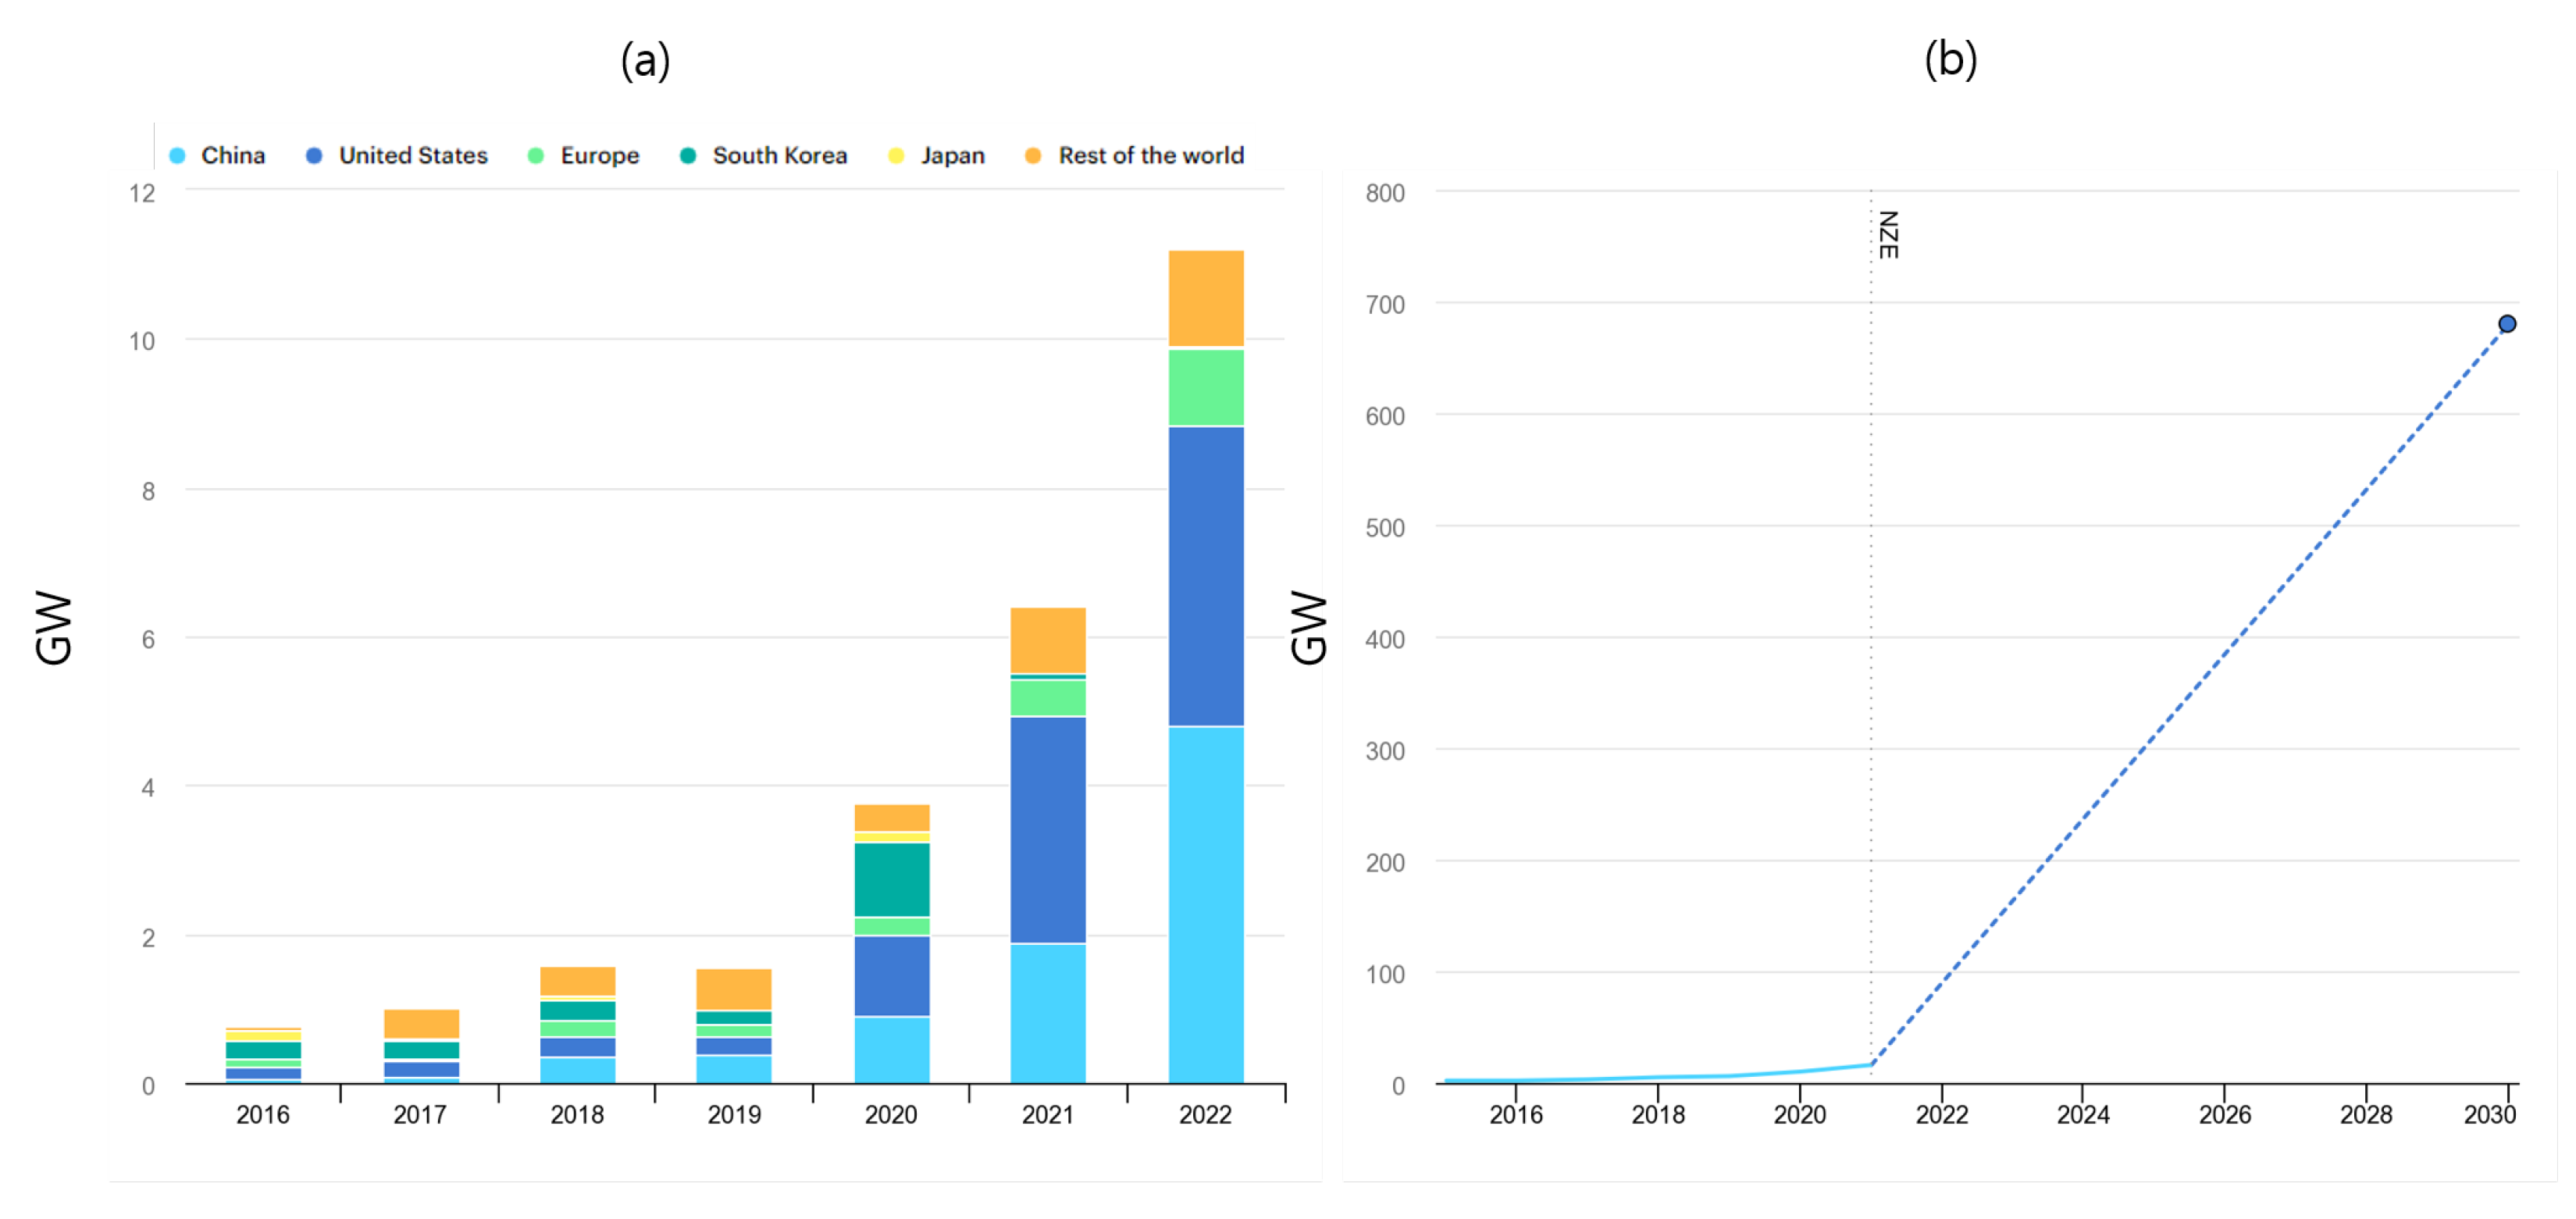Click the United States legend label
Screen dimensions: 2576x1219
coord(413,156)
